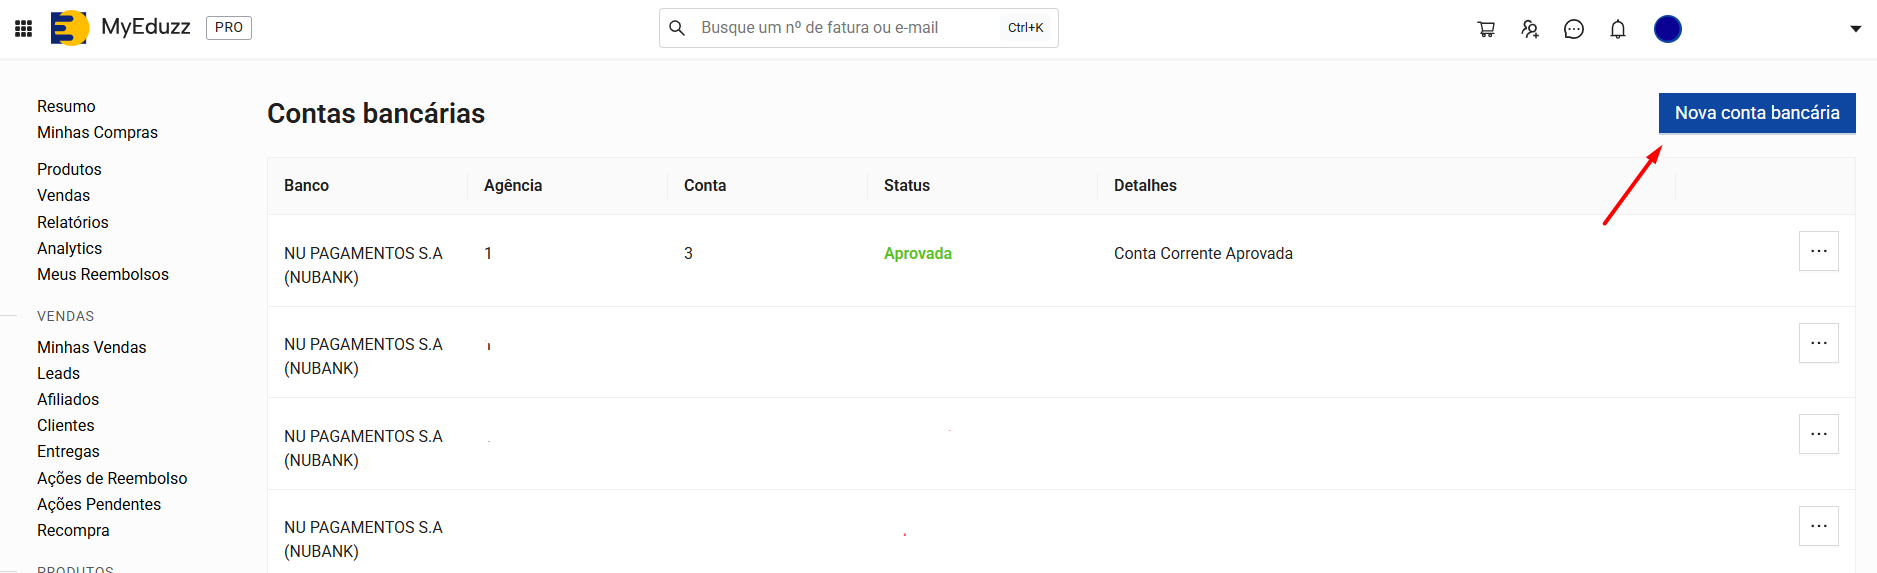Screen dimensions: 1877x573
Task: Click the search magnifier icon
Action: click(x=677, y=28)
